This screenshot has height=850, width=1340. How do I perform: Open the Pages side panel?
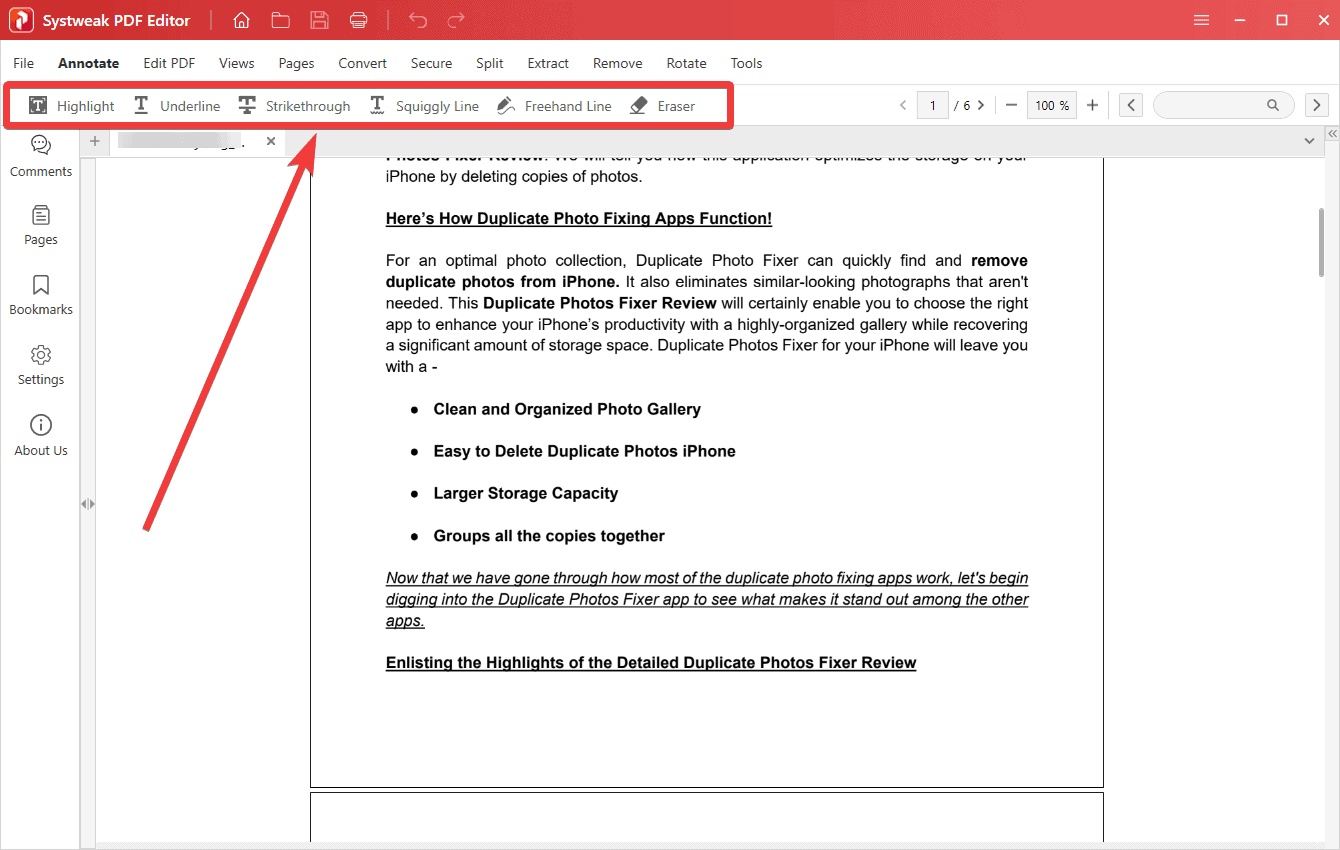(x=41, y=225)
